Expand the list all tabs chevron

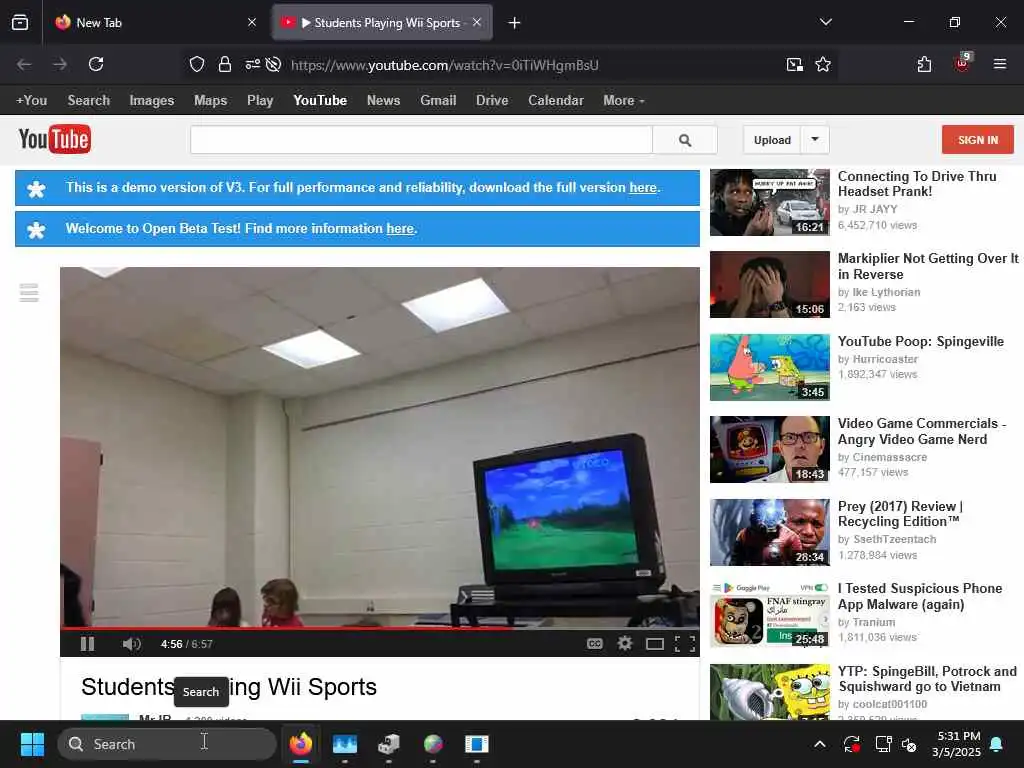pyautogui.click(x=825, y=22)
